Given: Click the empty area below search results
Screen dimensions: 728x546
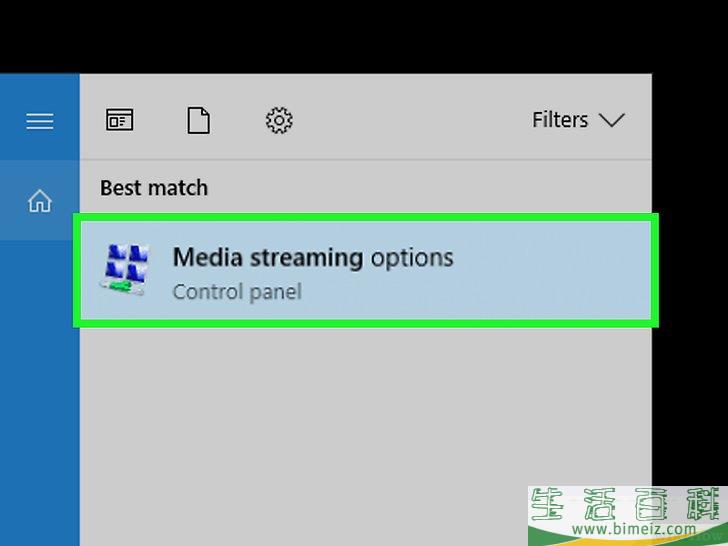Looking at the screenshot, I should (x=366, y=404).
